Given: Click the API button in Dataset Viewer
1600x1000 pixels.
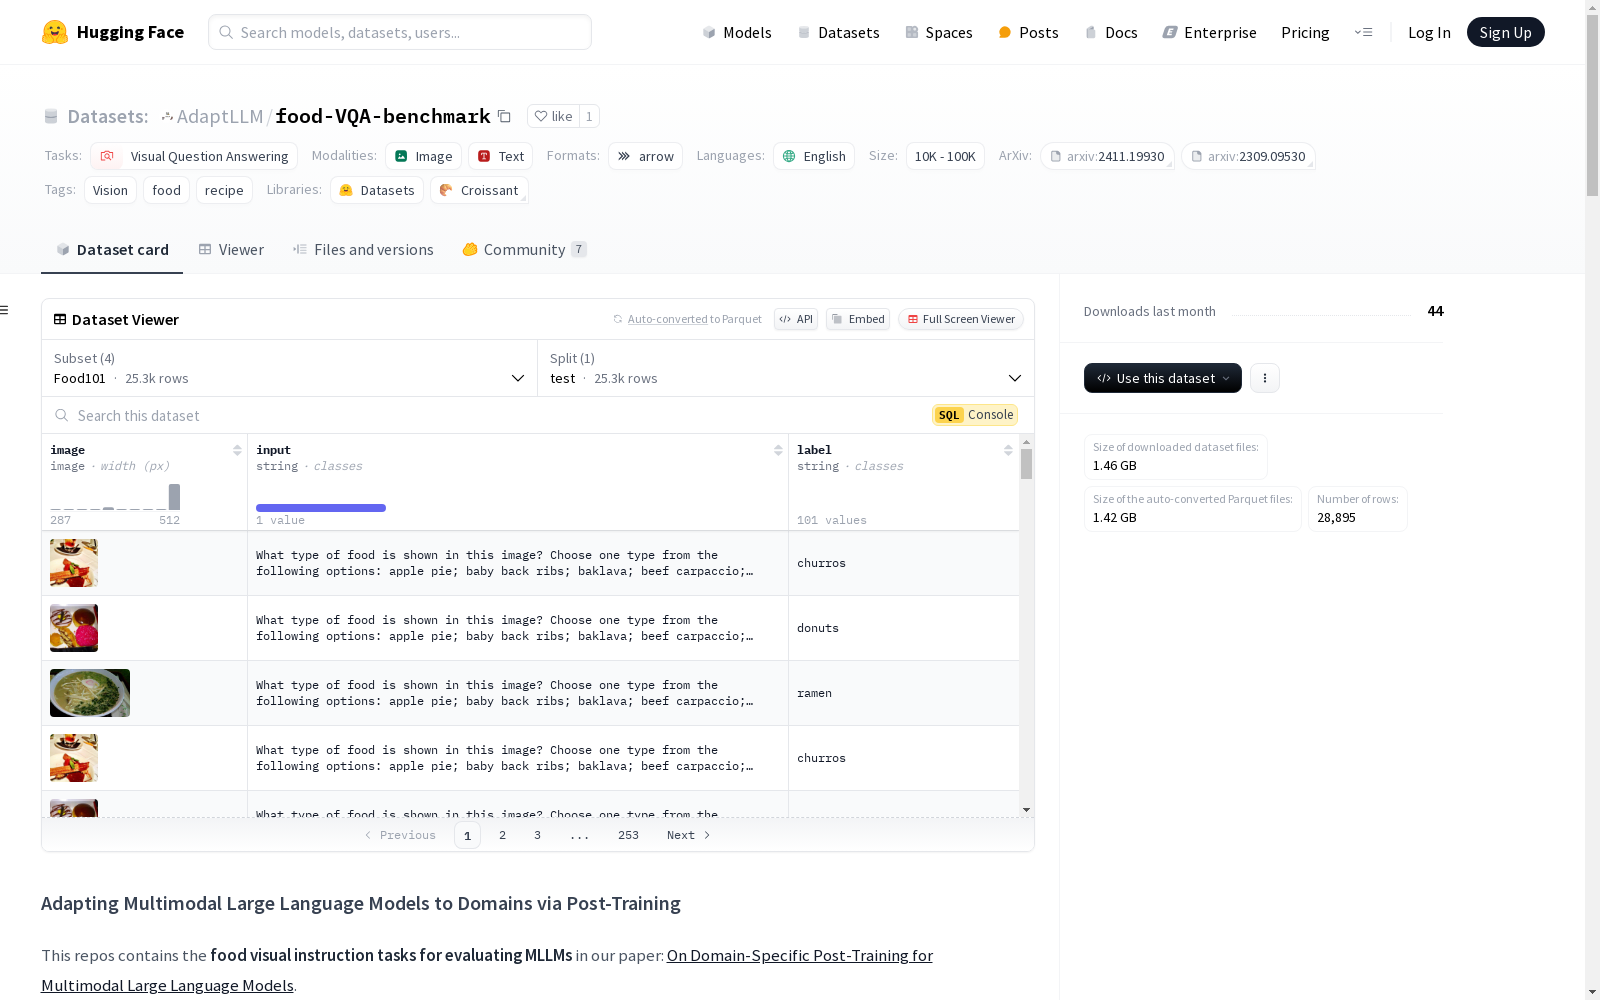Looking at the screenshot, I should (x=796, y=319).
